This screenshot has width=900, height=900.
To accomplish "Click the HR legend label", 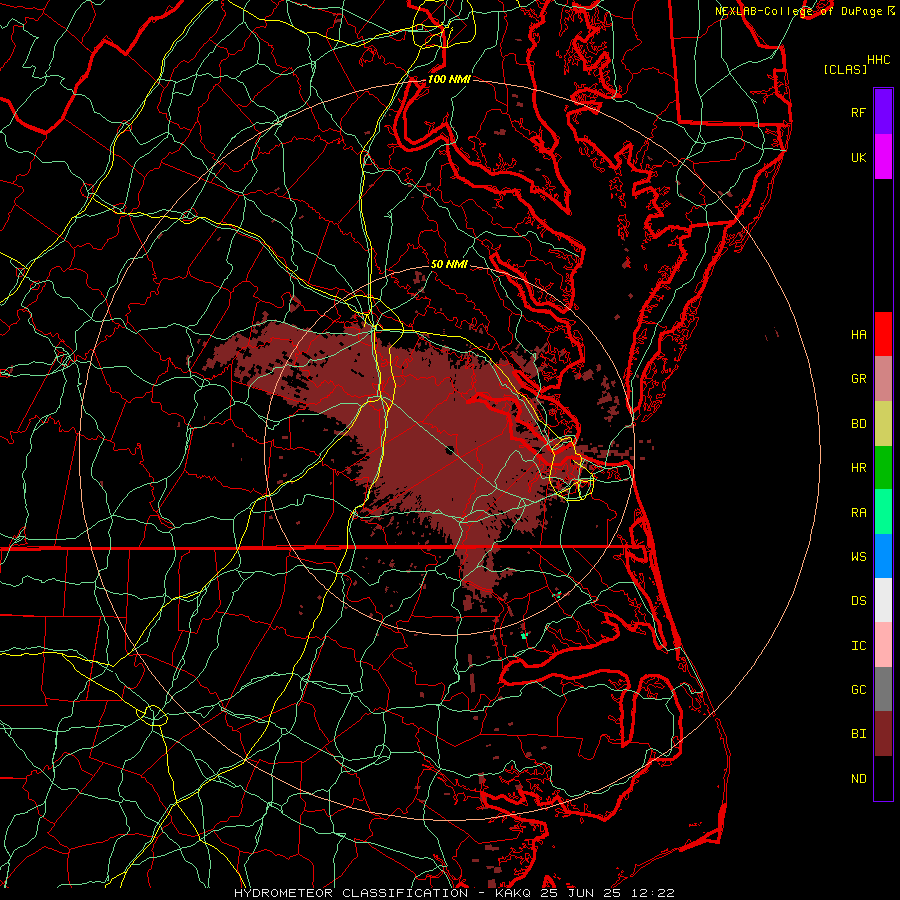I will 858,468.
